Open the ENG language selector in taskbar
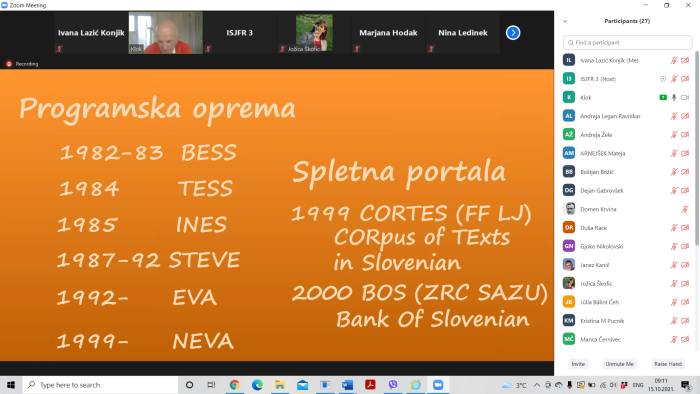This screenshot has height=394, width=700. pos(638,385)
